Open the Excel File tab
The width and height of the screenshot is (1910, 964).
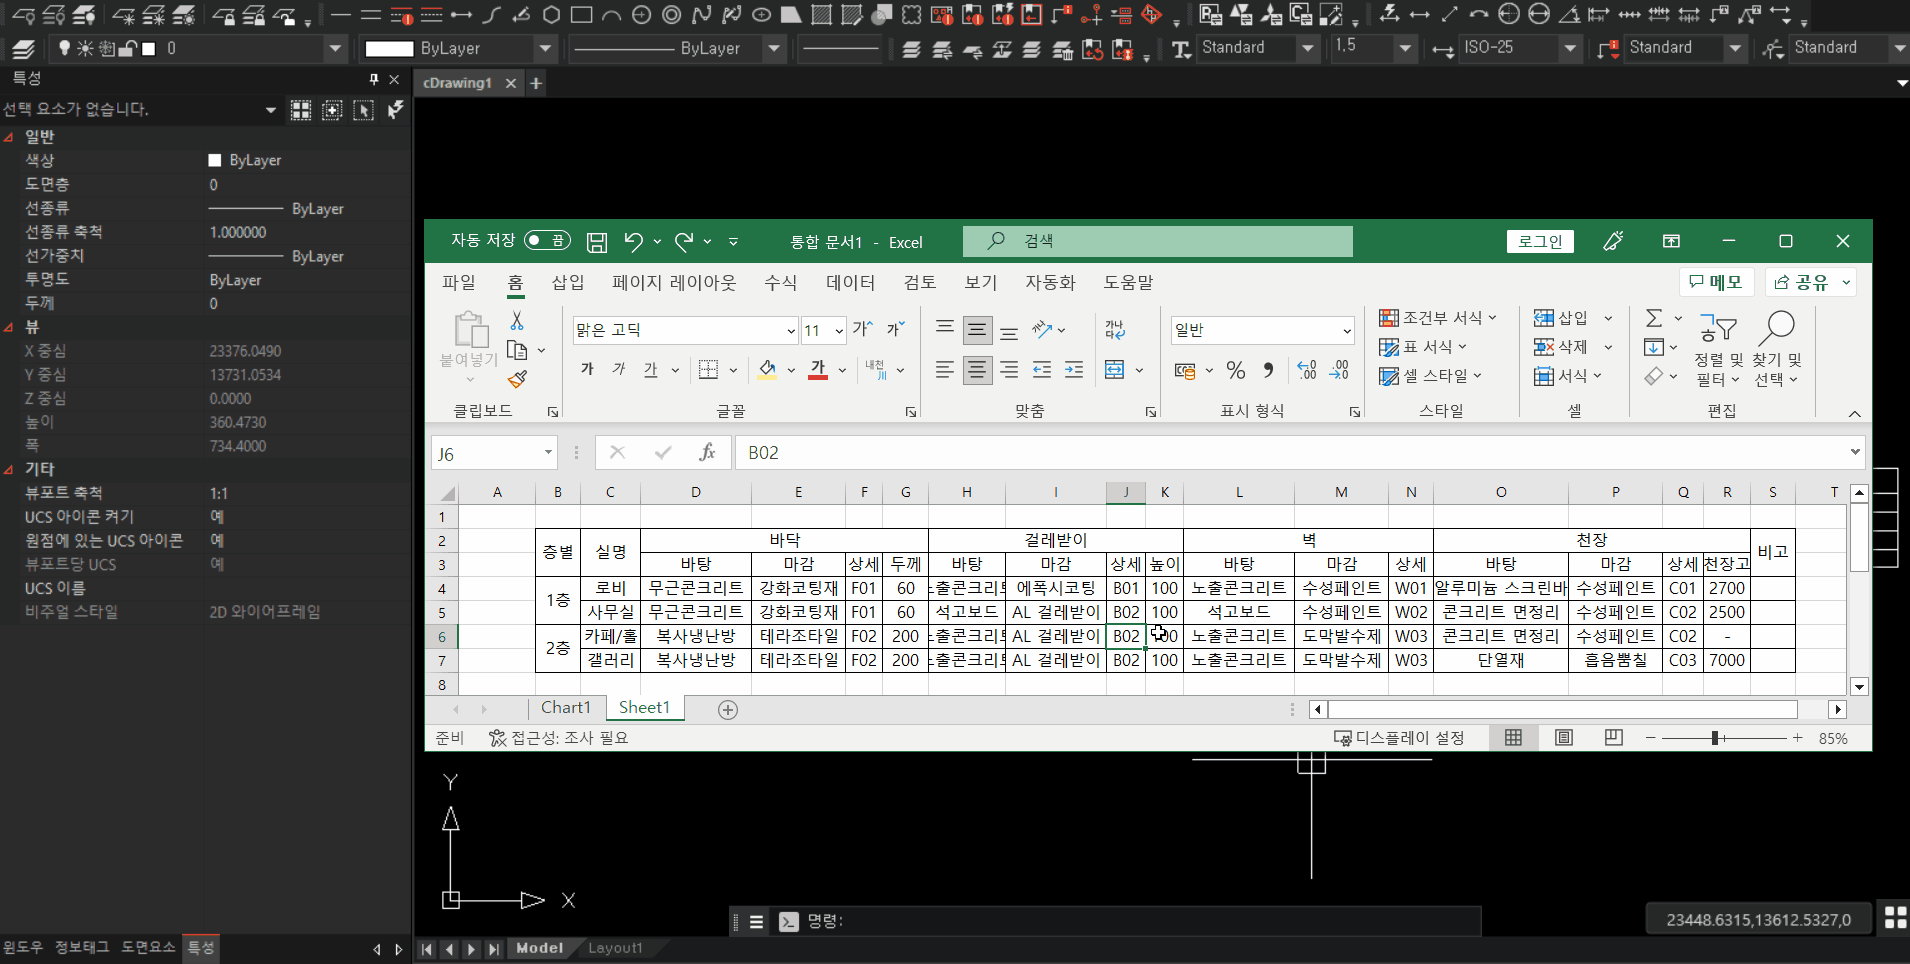(459, 283)
